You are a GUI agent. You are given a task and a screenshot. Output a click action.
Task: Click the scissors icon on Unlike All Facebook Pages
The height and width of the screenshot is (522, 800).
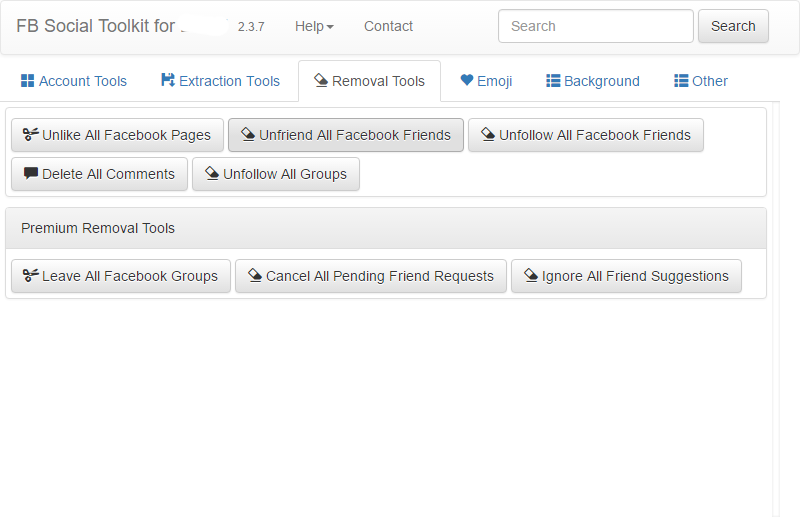[x=31, y=134]
